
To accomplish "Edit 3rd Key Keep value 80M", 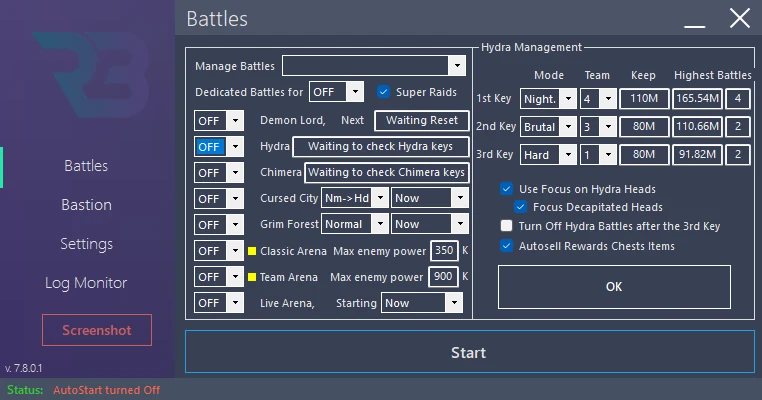I will point(644,155).
